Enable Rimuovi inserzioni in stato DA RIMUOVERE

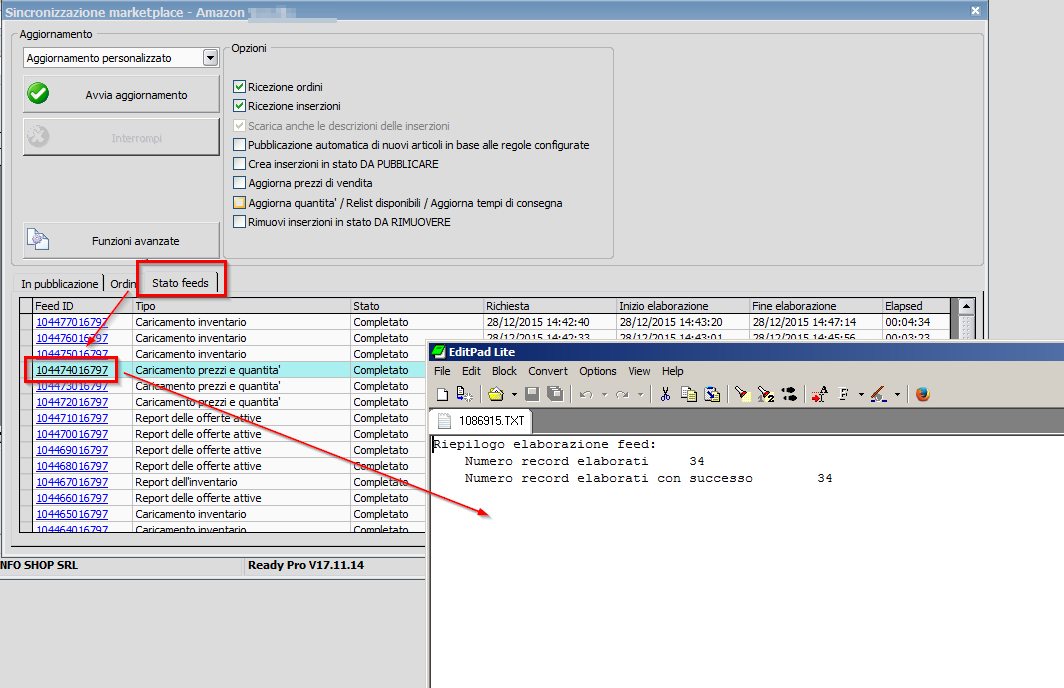pos(239,222)
